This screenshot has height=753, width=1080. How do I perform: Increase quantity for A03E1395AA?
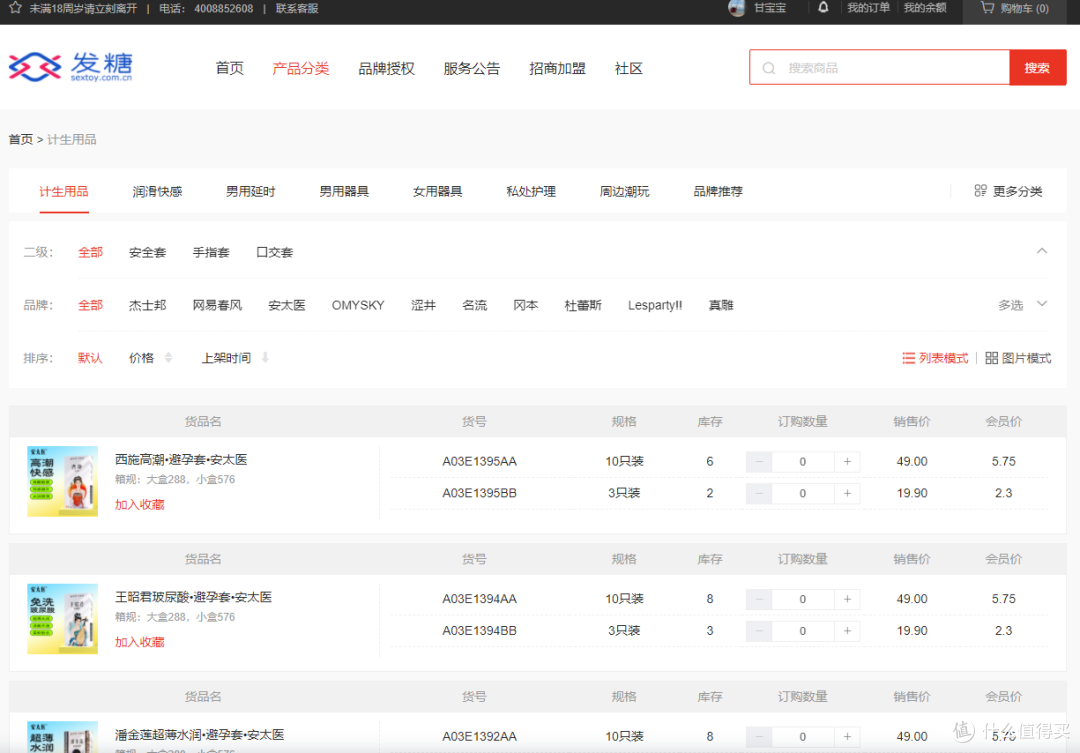pyautogui.click(x=847, y=462)
